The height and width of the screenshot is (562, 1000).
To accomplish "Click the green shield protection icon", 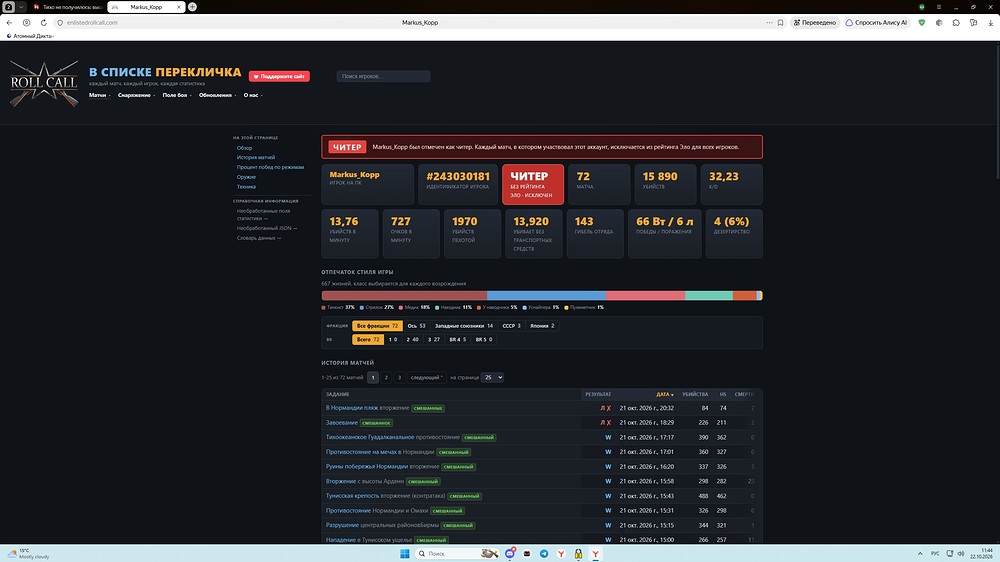I will 922,22.
